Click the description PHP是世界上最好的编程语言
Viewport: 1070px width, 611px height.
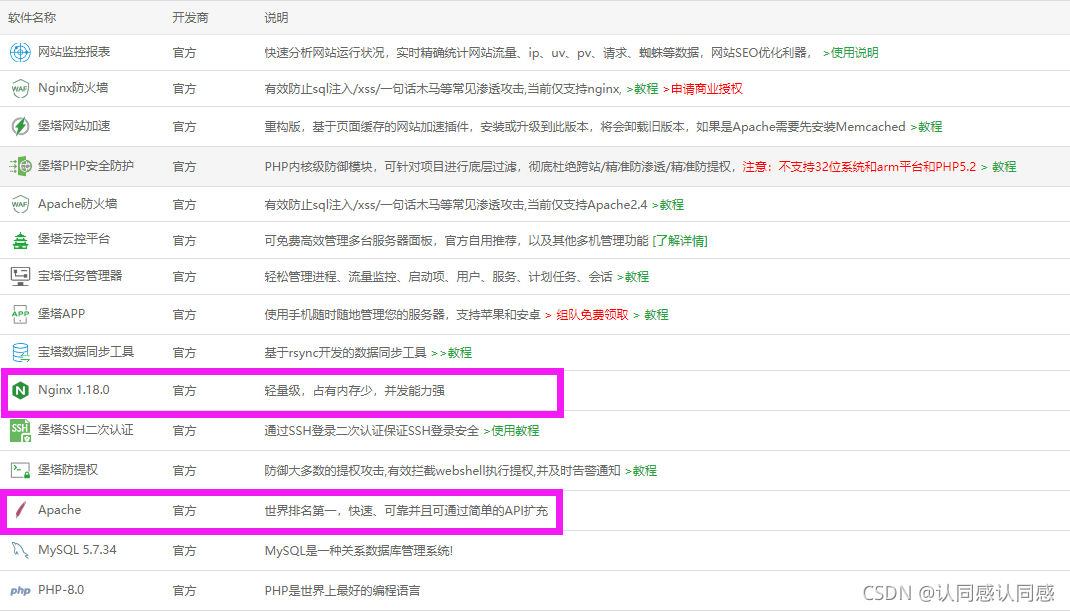pyautogui.click(x=342, y=591)
